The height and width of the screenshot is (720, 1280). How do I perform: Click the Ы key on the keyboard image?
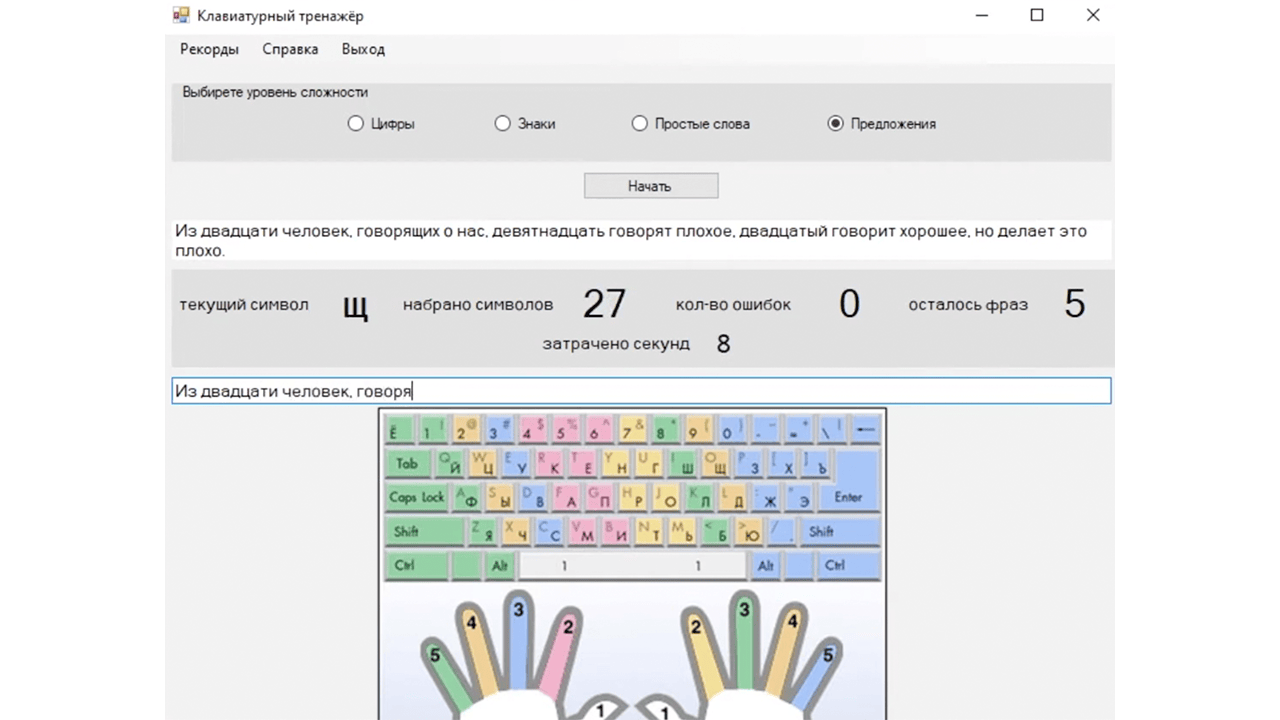501,497
